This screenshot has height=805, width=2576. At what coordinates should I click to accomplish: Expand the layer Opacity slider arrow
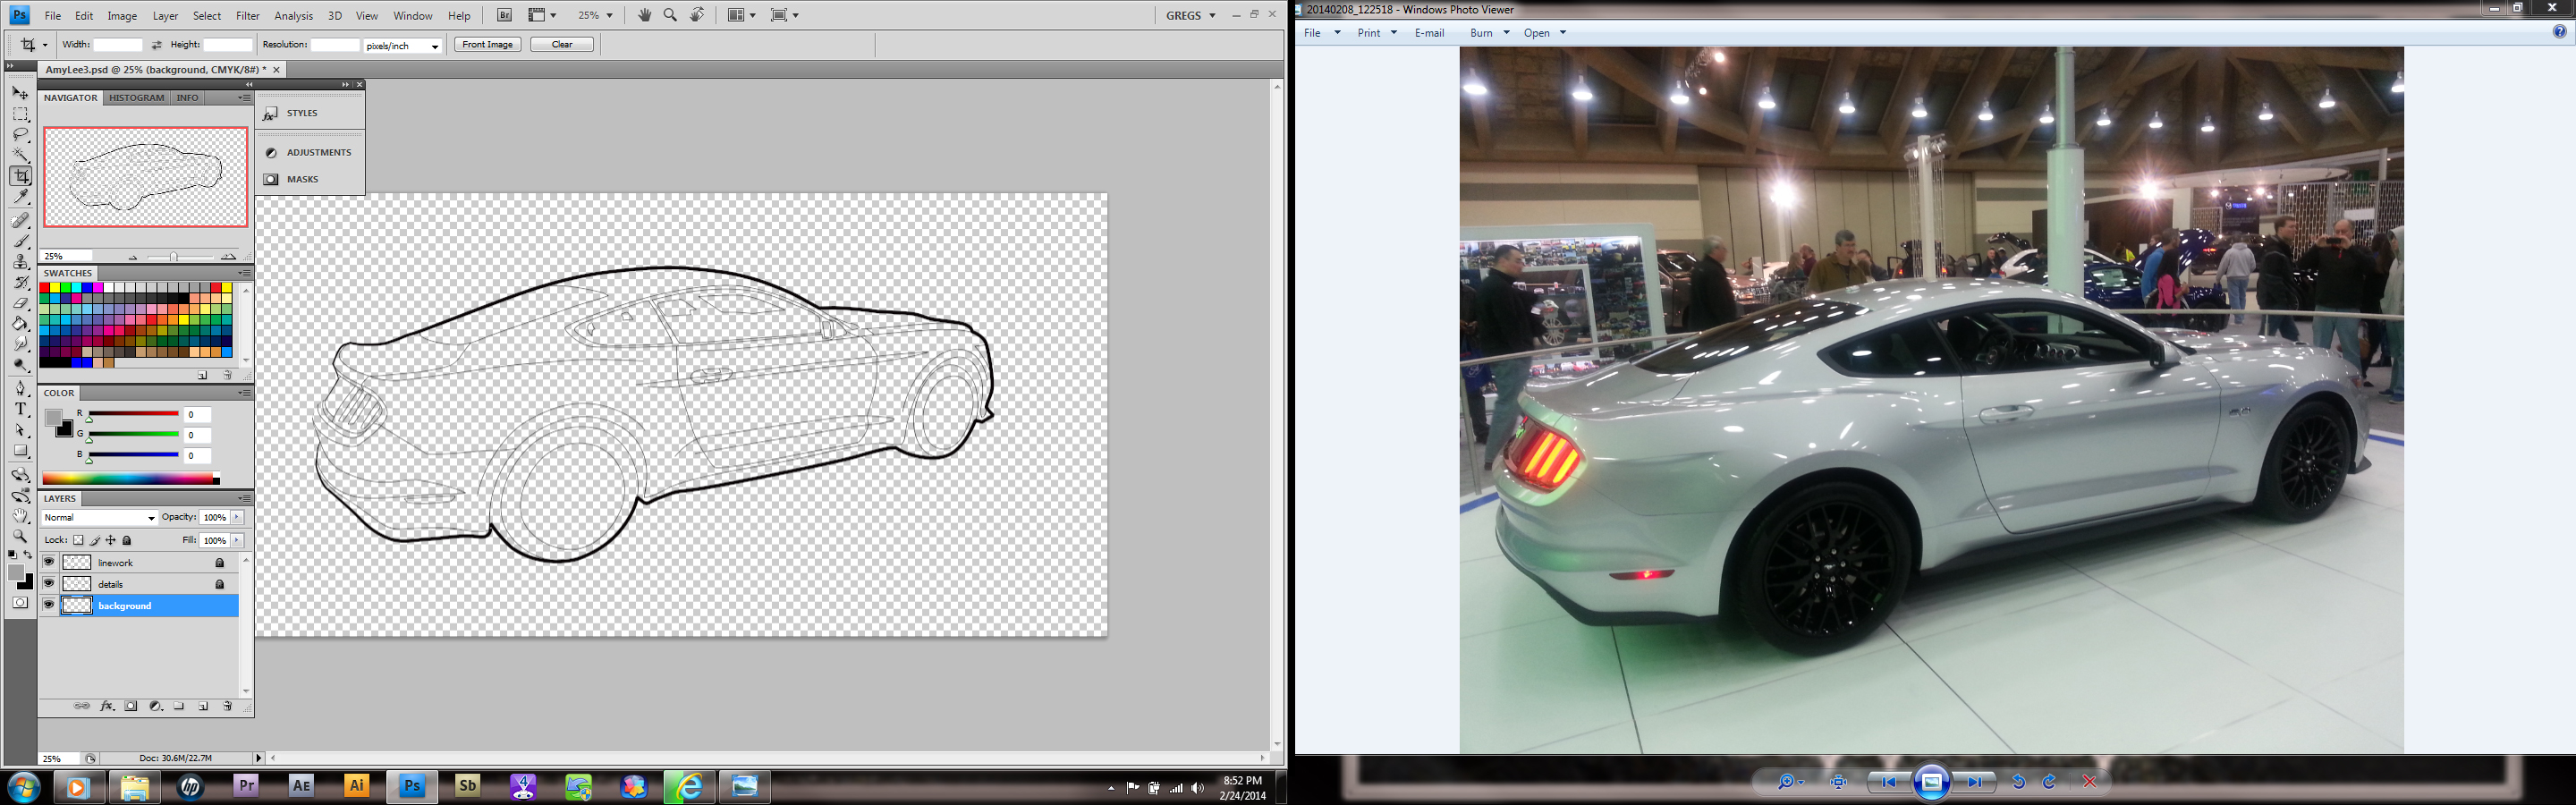(237, 517)
